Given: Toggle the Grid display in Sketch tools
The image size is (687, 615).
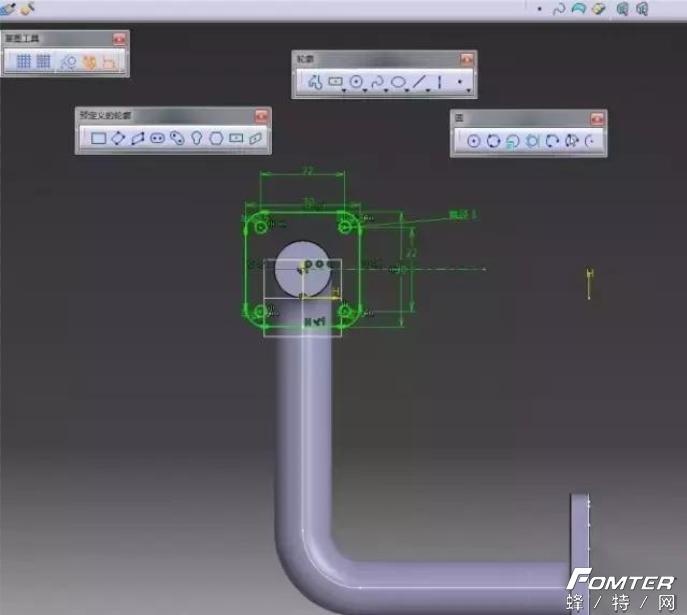Looking at the screenshot, I should 24,61.
